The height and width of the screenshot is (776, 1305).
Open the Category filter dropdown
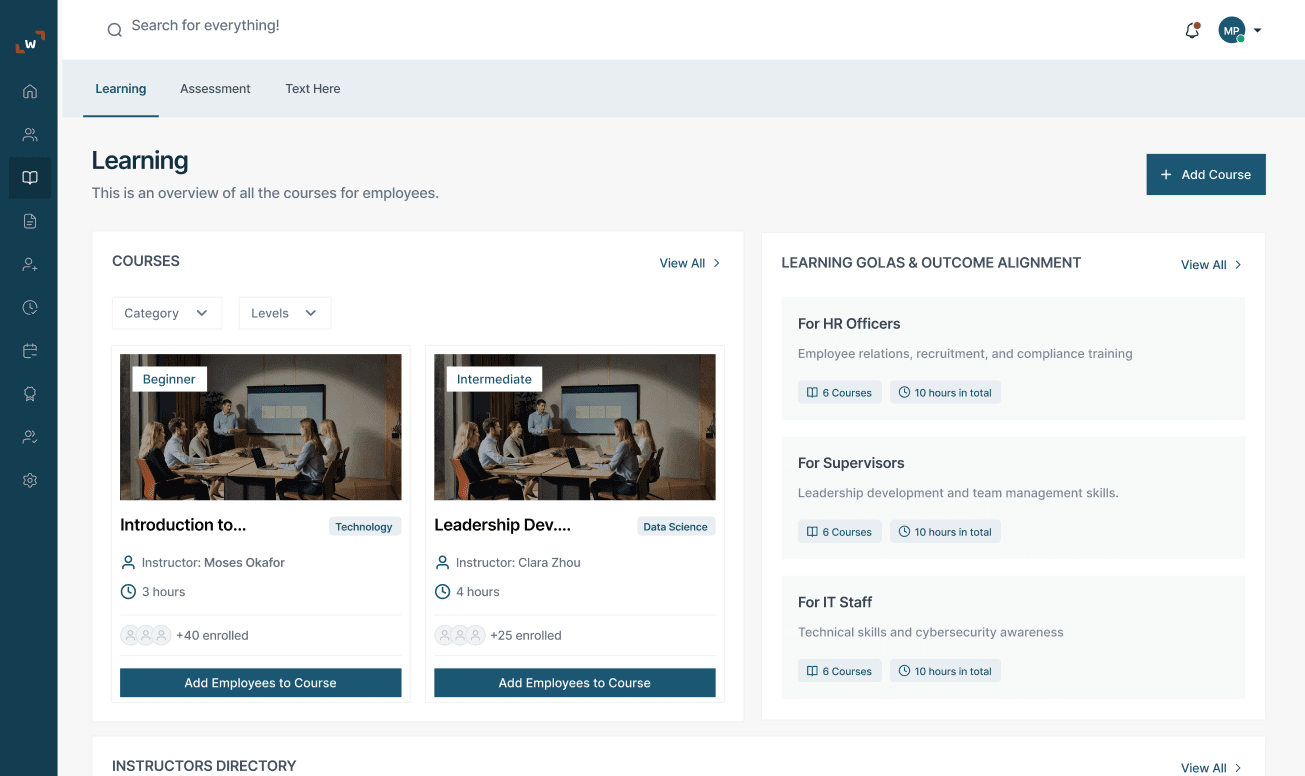166,313
